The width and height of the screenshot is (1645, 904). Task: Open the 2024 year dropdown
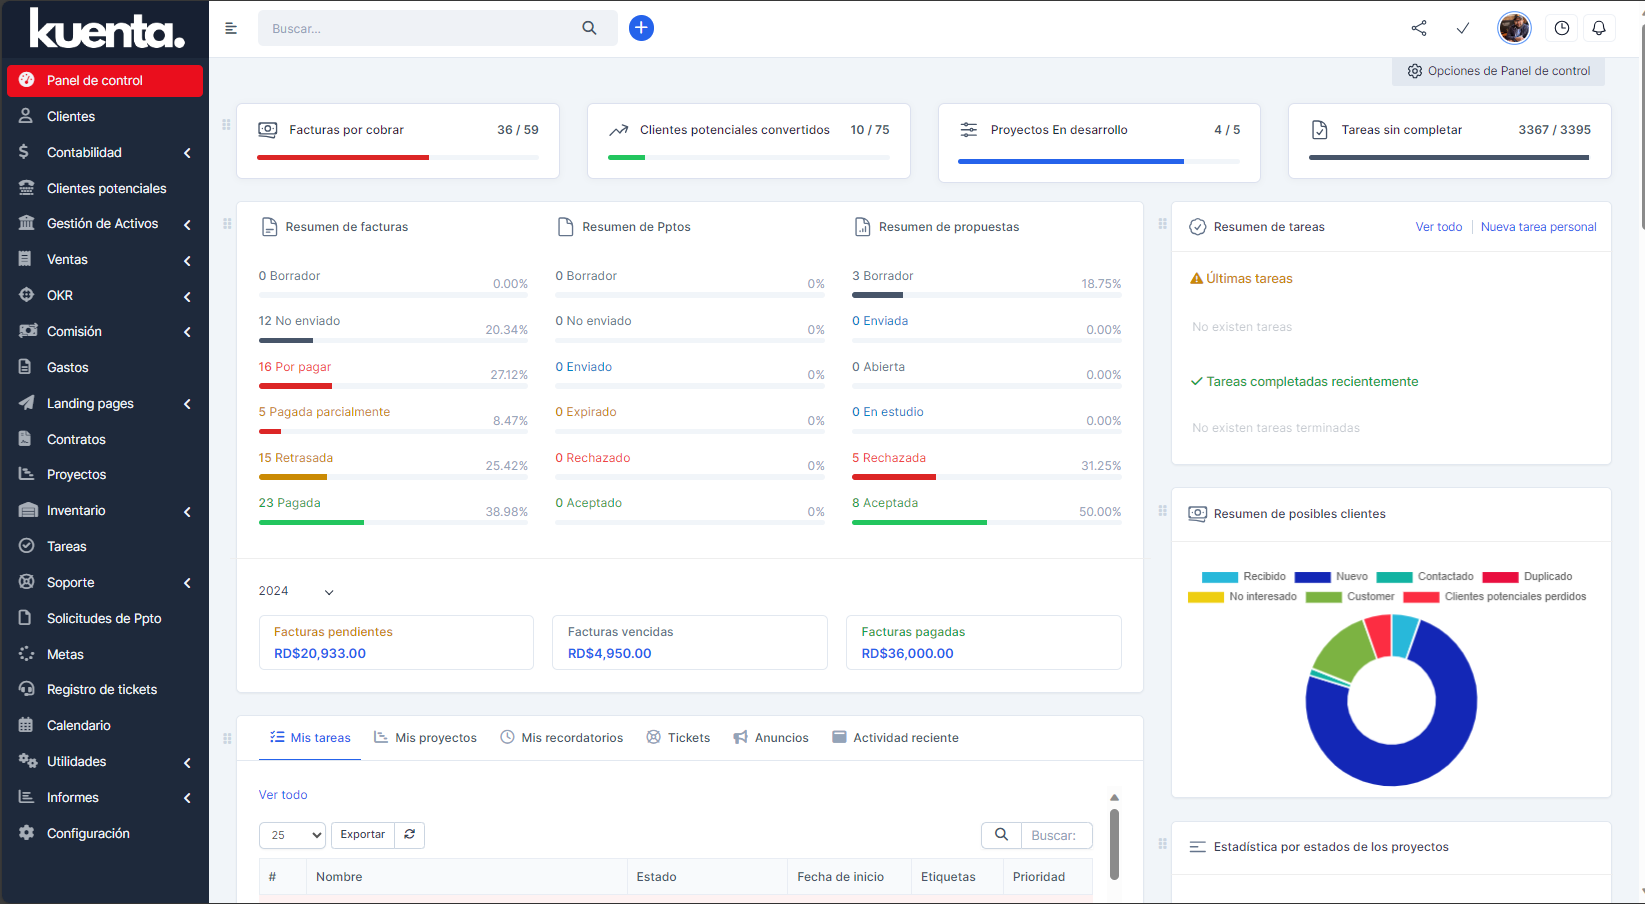296,591
